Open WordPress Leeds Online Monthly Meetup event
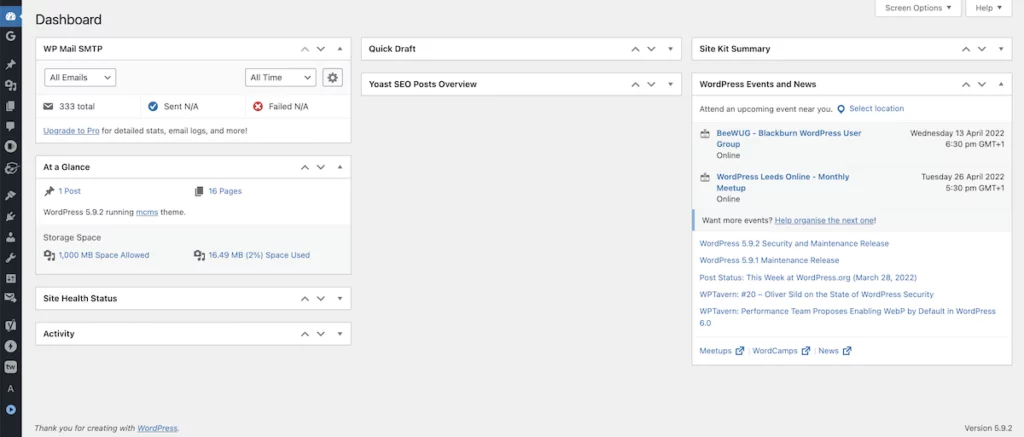The width and height of the screenshot is (1024, 437). pos(783,182)
